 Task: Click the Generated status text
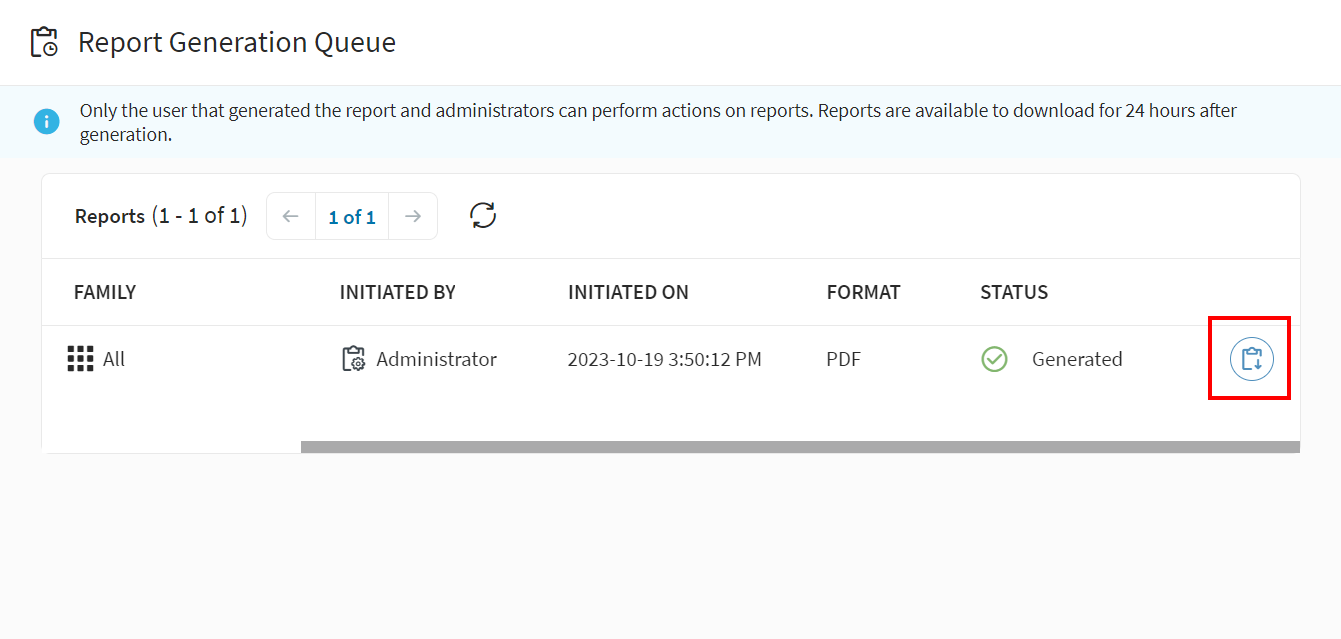(1077, 359)
